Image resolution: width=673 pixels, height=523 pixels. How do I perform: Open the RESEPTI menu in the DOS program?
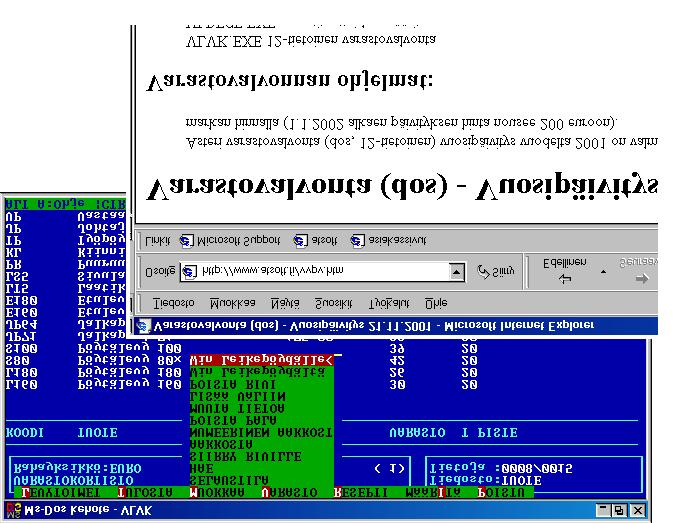tap(361, 493)
